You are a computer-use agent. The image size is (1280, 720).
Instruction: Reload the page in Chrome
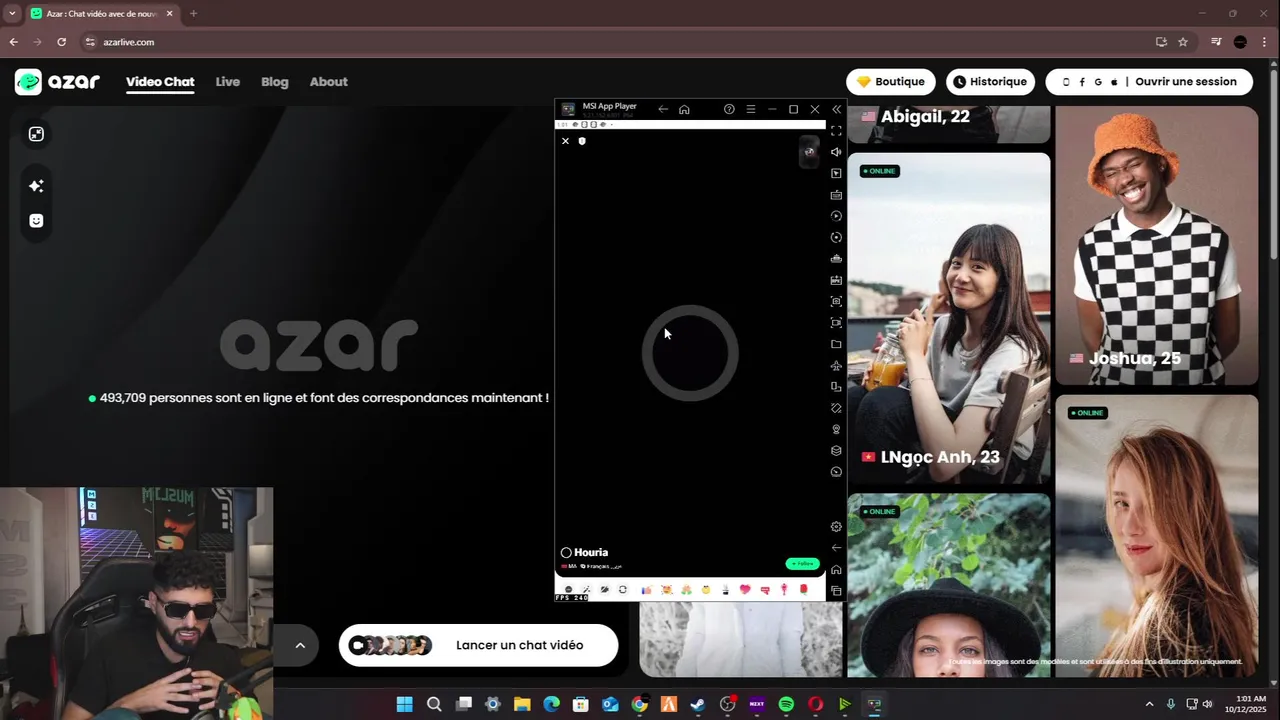61,42
